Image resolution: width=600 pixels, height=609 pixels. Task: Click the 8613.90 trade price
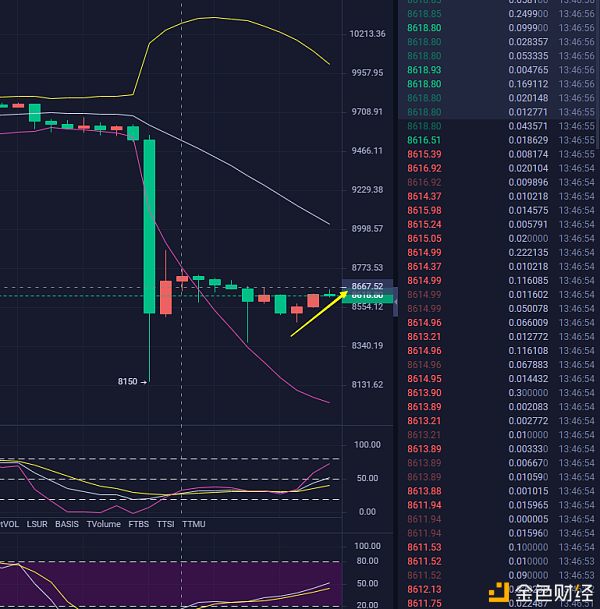pyautogui.click(x=424, y=393)
